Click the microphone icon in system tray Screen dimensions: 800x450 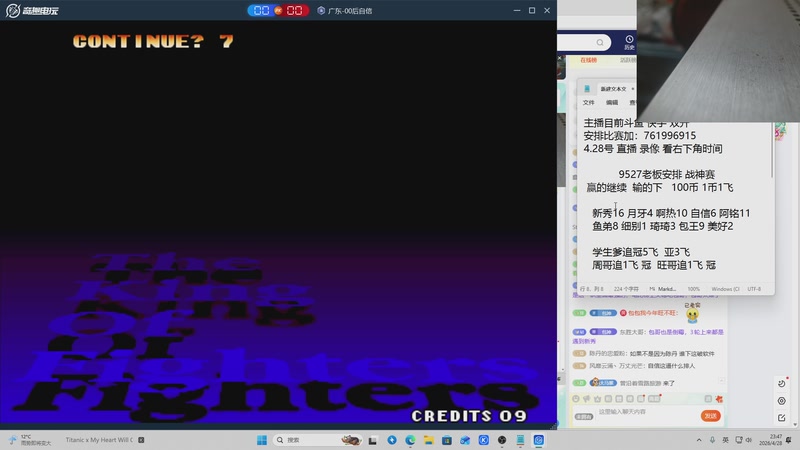coord(712,440)
